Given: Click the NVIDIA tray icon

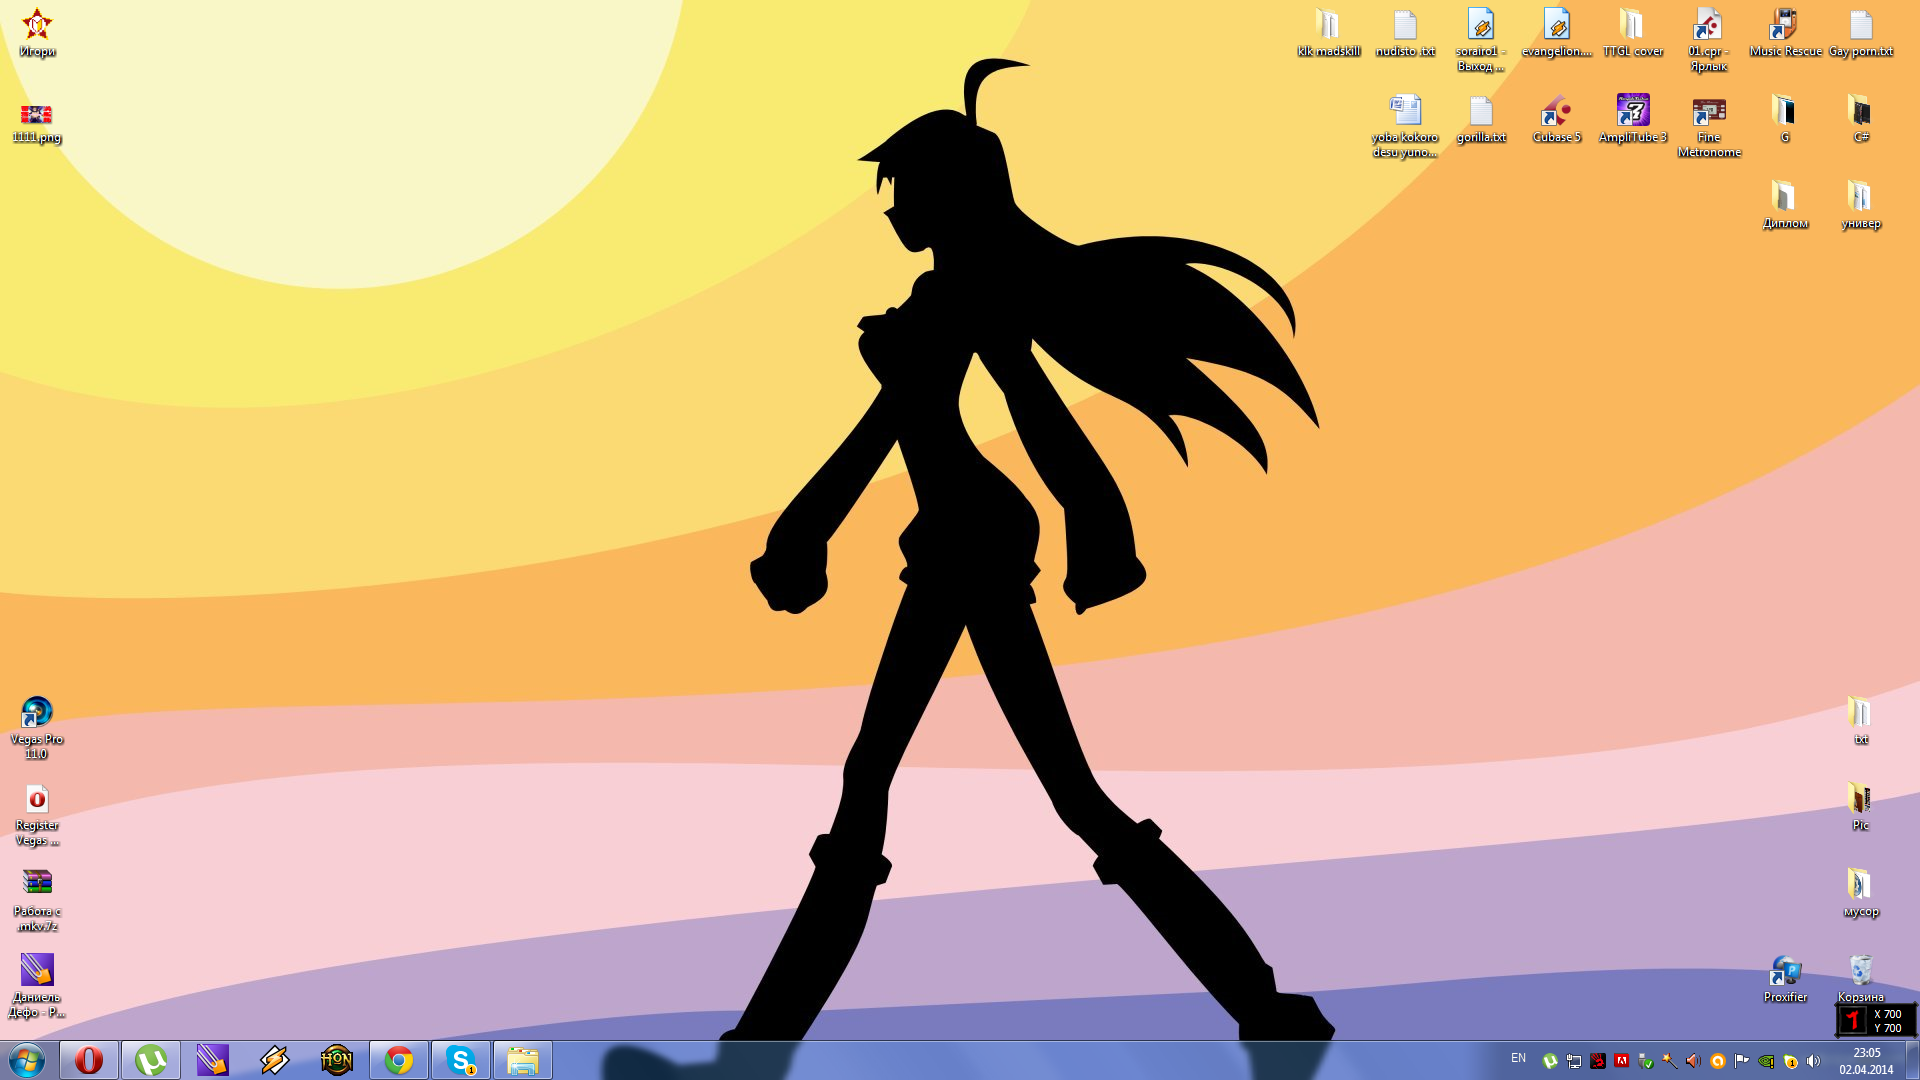Looking at the screenshot, I should (x=1766, y=1061).
